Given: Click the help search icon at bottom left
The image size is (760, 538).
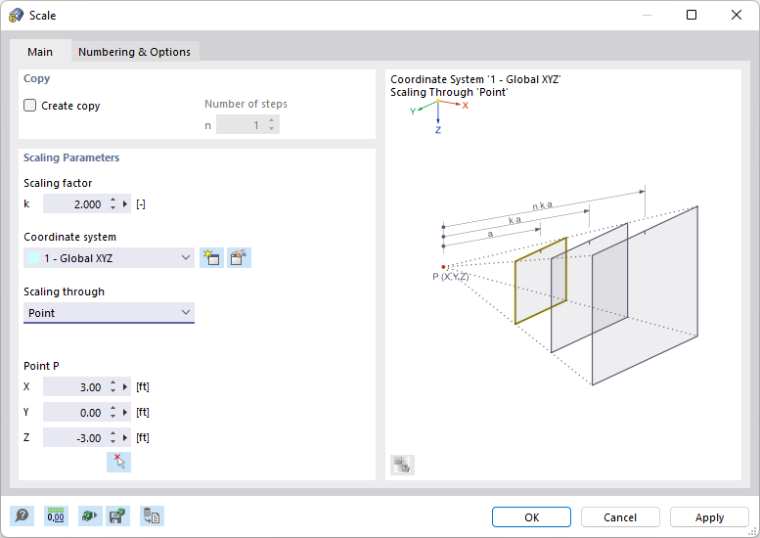Looking at the screenshot, I should pyautogui.click(x=22, y=516).
